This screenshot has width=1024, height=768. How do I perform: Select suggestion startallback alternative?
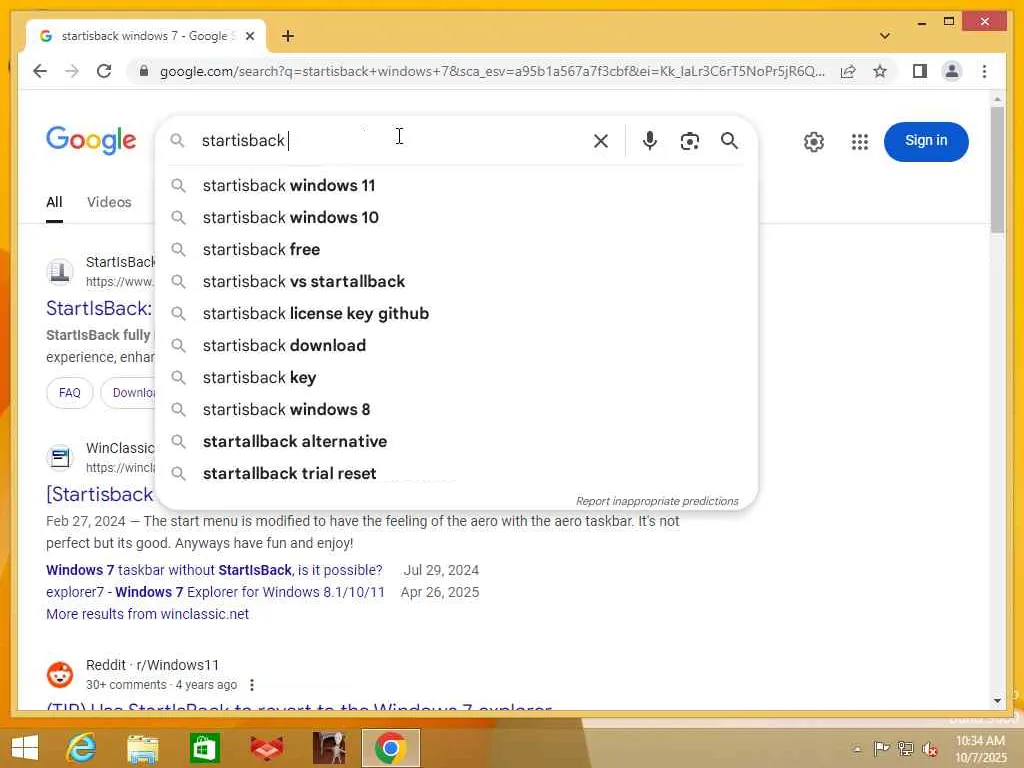[457, 441]
